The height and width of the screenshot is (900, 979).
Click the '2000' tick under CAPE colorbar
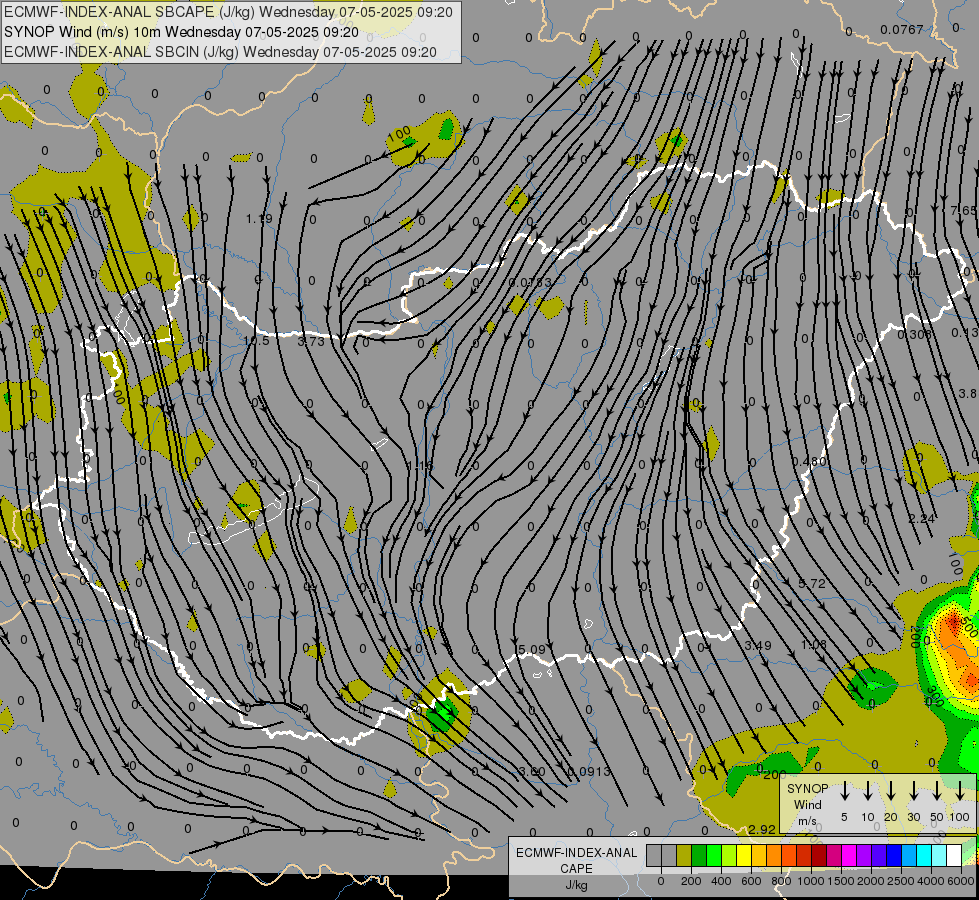870,881
